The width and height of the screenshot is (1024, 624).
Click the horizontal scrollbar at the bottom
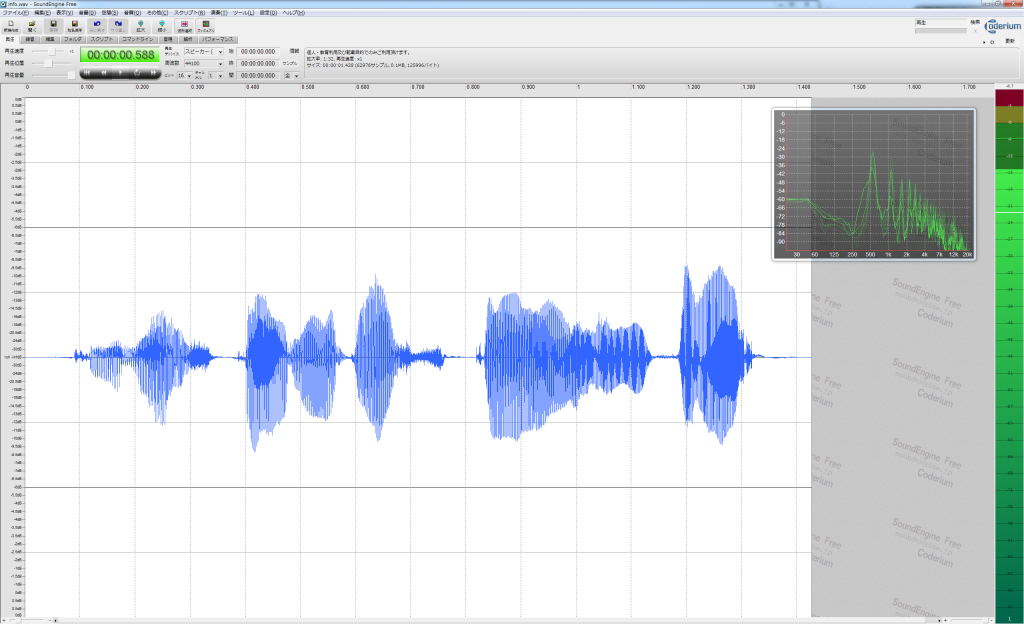[499, 620]
